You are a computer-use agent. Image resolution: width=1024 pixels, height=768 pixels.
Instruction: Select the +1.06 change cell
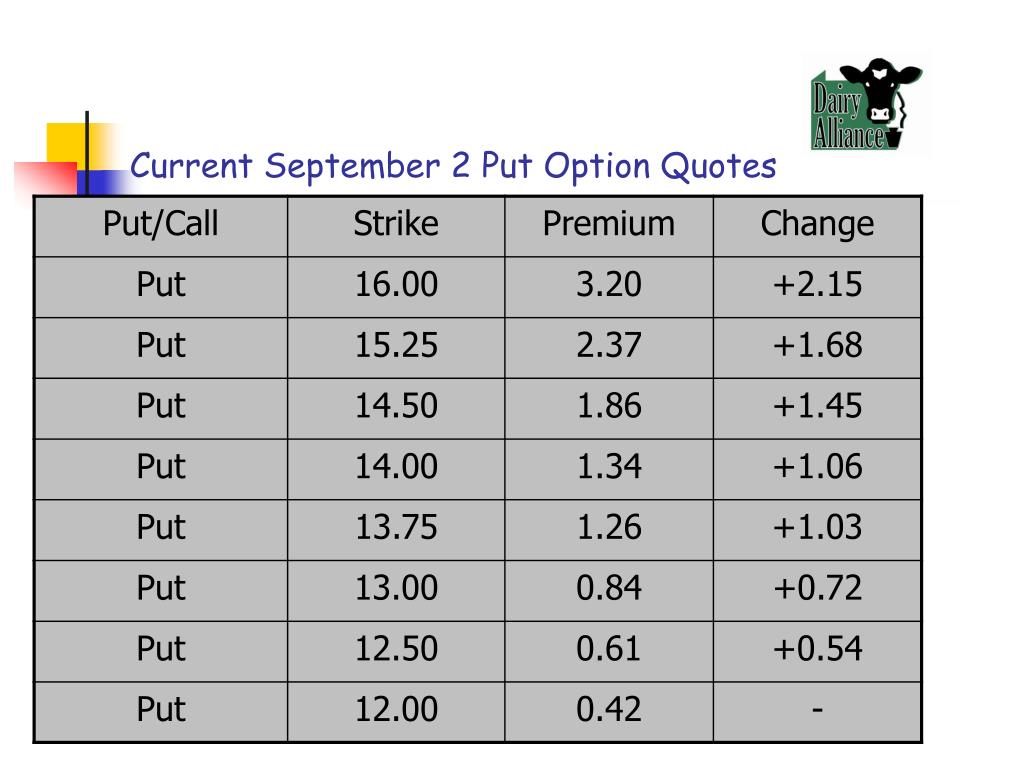(817, 467)
